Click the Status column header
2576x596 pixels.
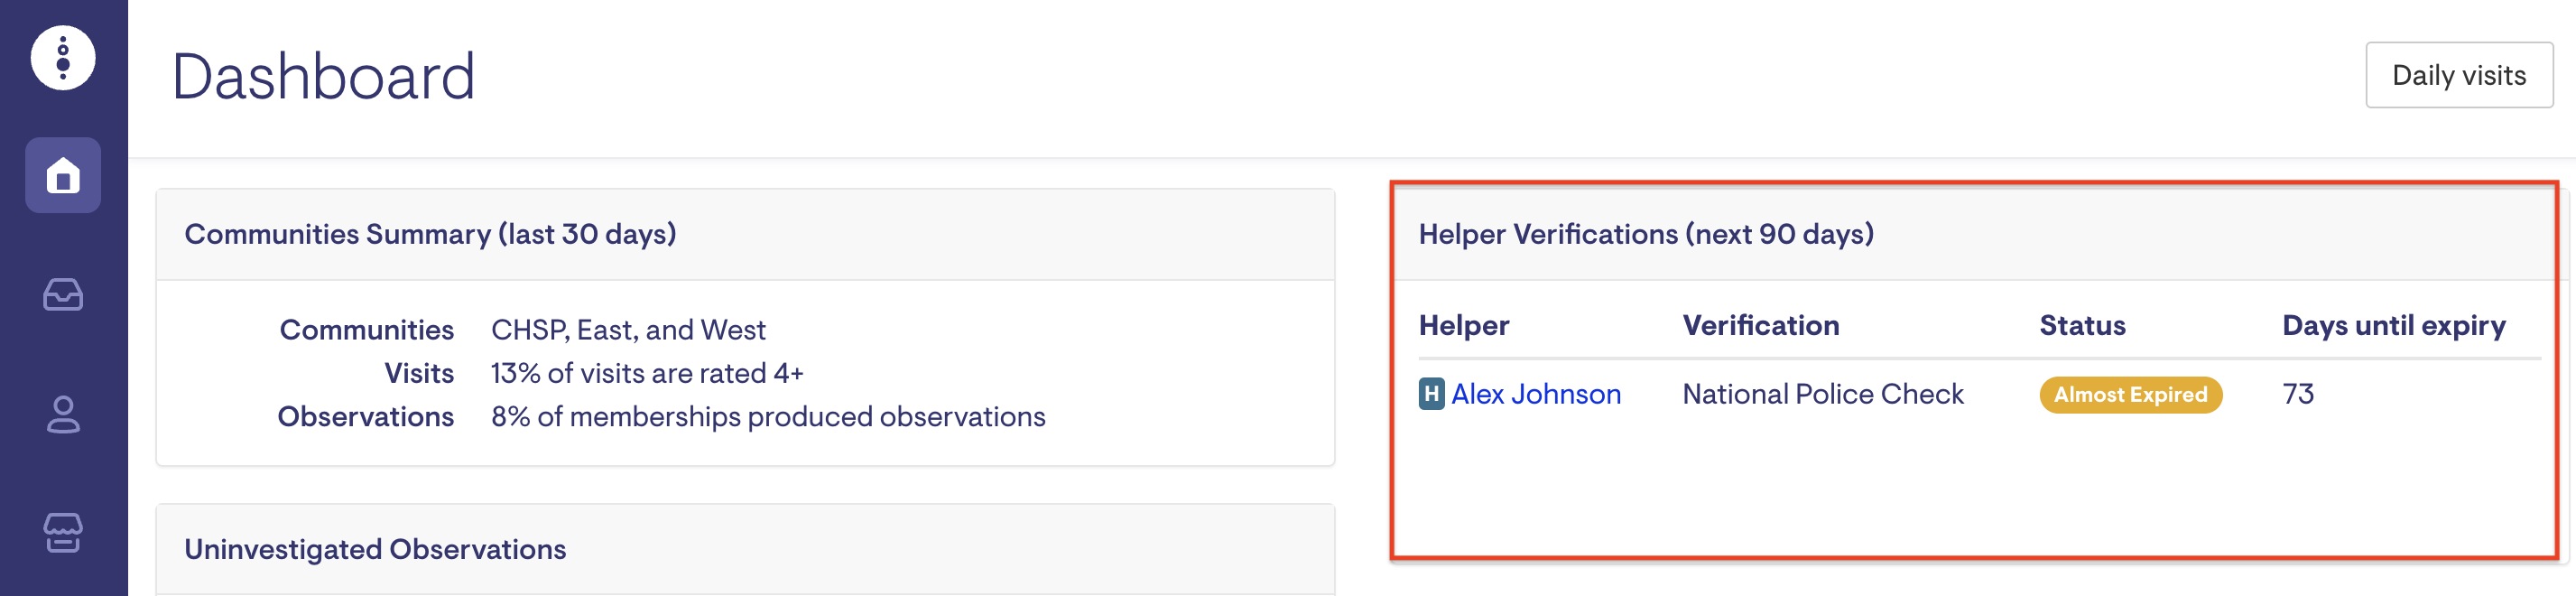pos(2082,326)
